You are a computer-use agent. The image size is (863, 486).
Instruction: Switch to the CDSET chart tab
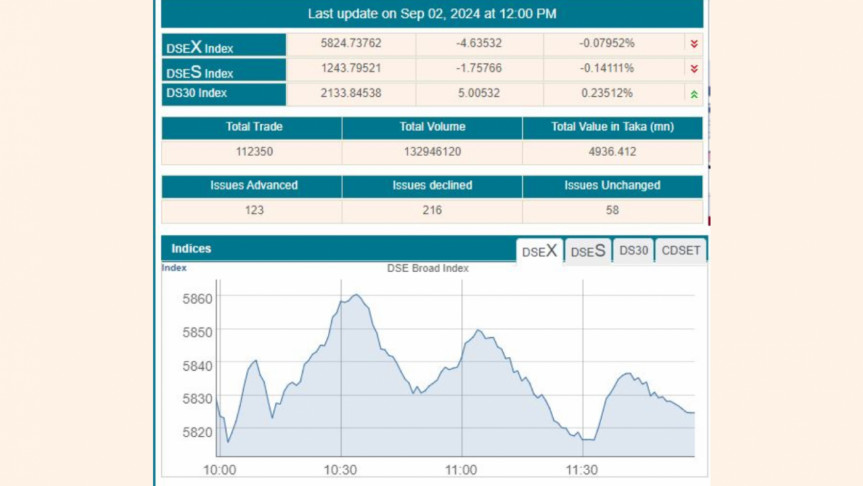coord(681,251)
